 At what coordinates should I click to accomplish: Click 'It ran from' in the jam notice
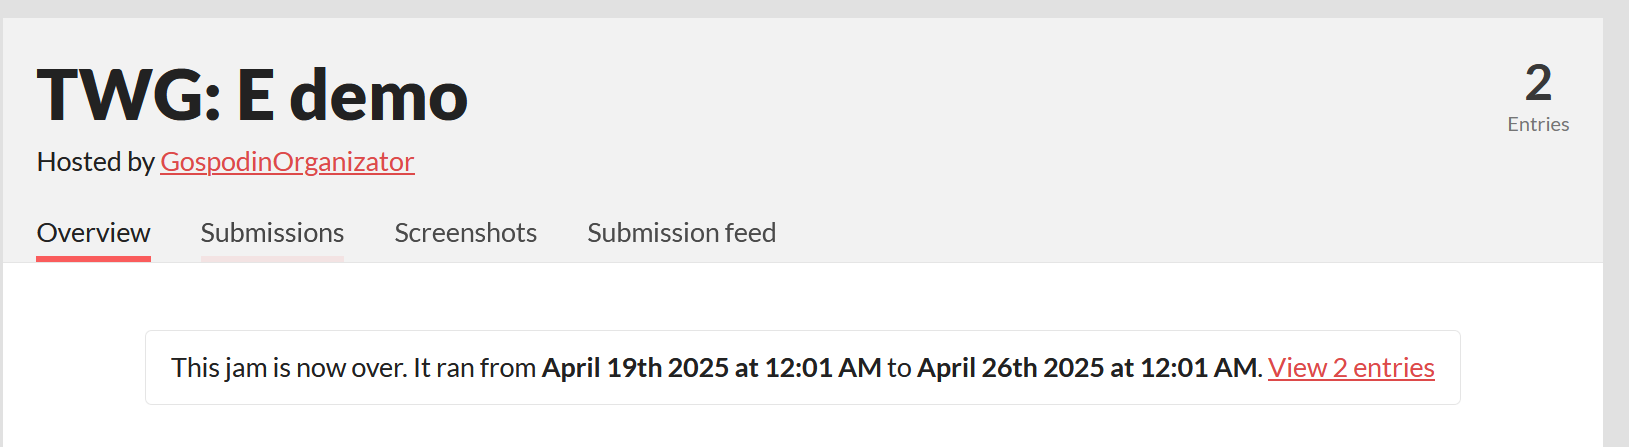474,368
